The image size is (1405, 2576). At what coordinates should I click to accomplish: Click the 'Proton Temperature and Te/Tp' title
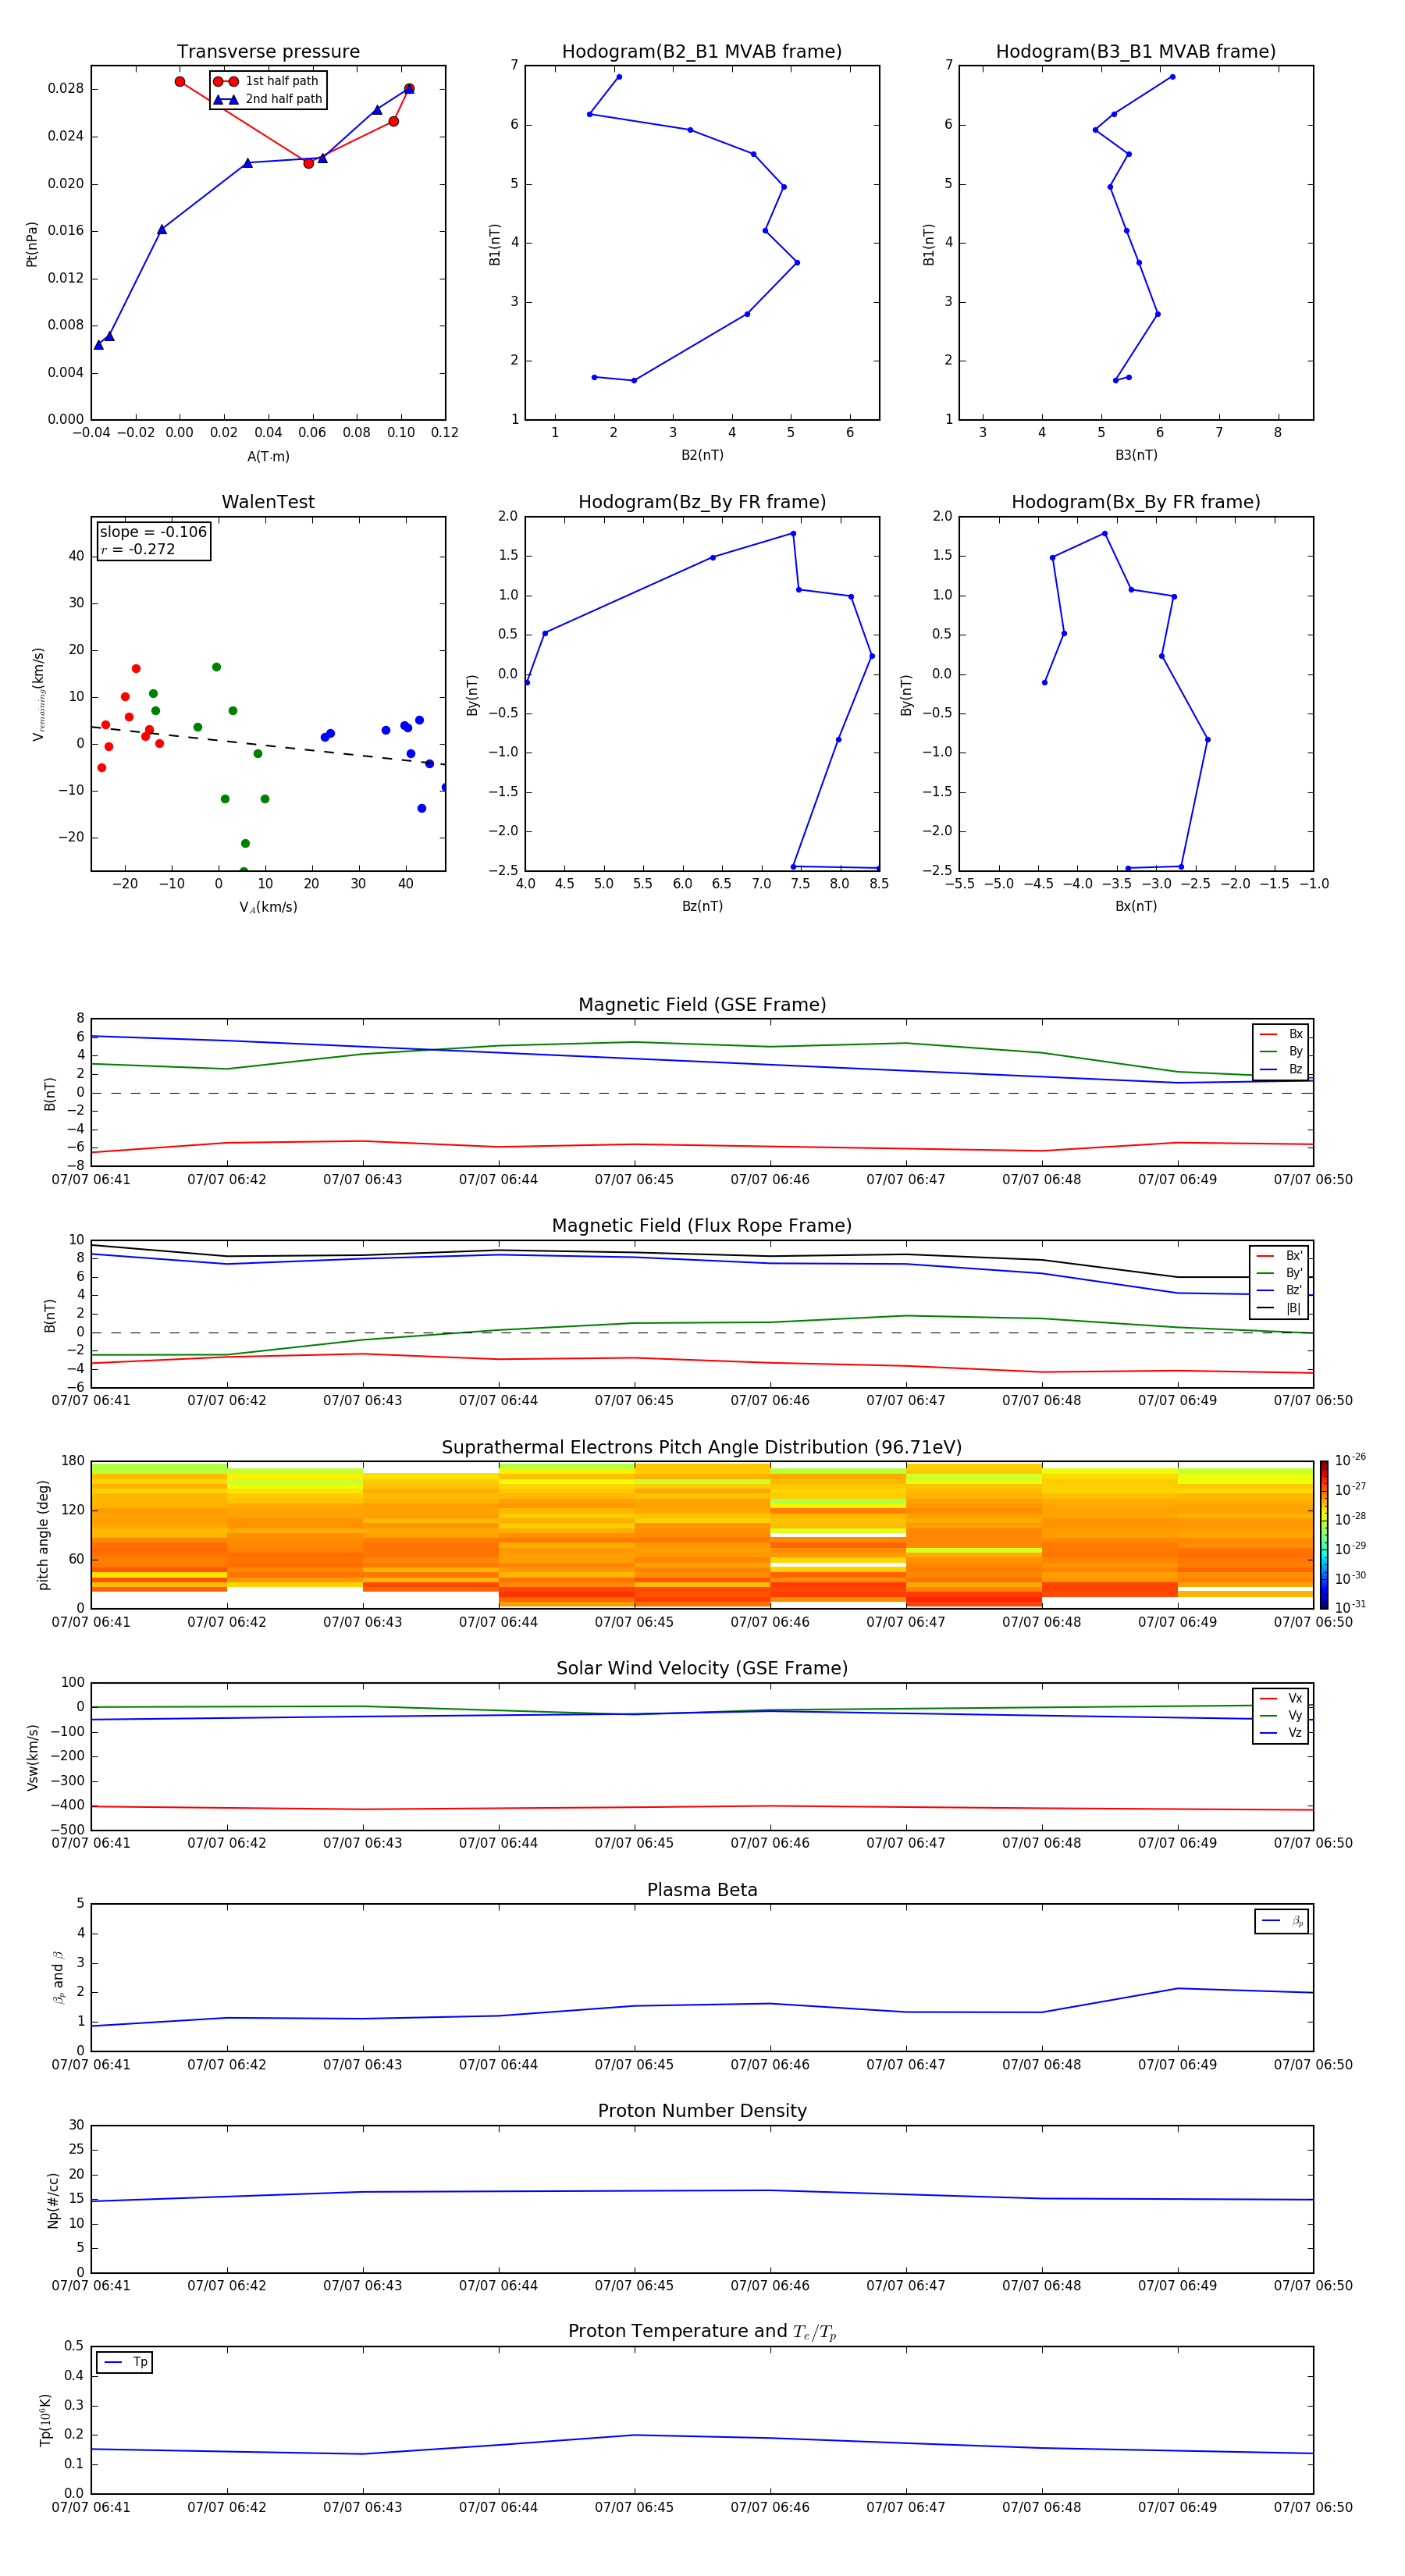point(702,2332)
